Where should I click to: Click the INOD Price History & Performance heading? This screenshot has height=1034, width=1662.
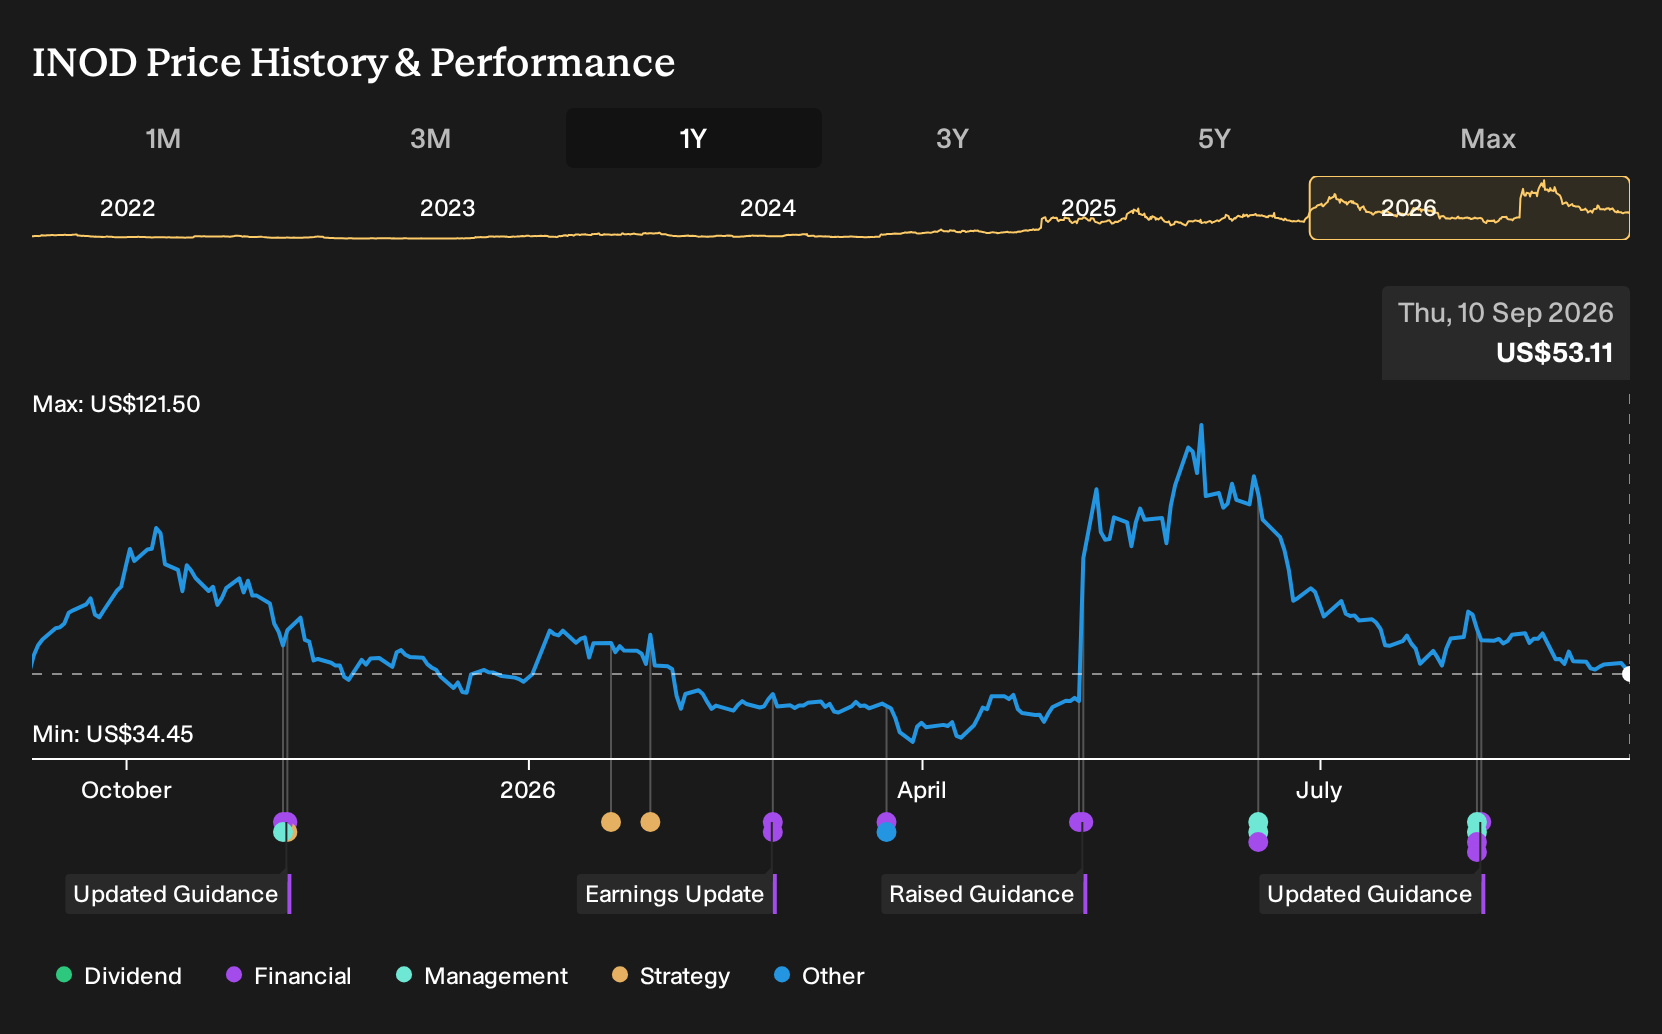click(x=354, y=62)
